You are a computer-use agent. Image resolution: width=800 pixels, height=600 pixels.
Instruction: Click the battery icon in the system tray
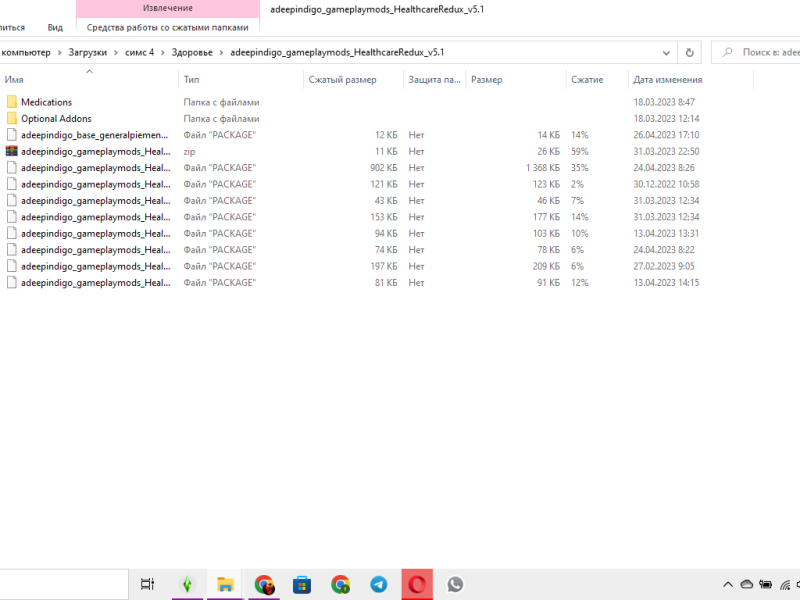pos(765,584)
